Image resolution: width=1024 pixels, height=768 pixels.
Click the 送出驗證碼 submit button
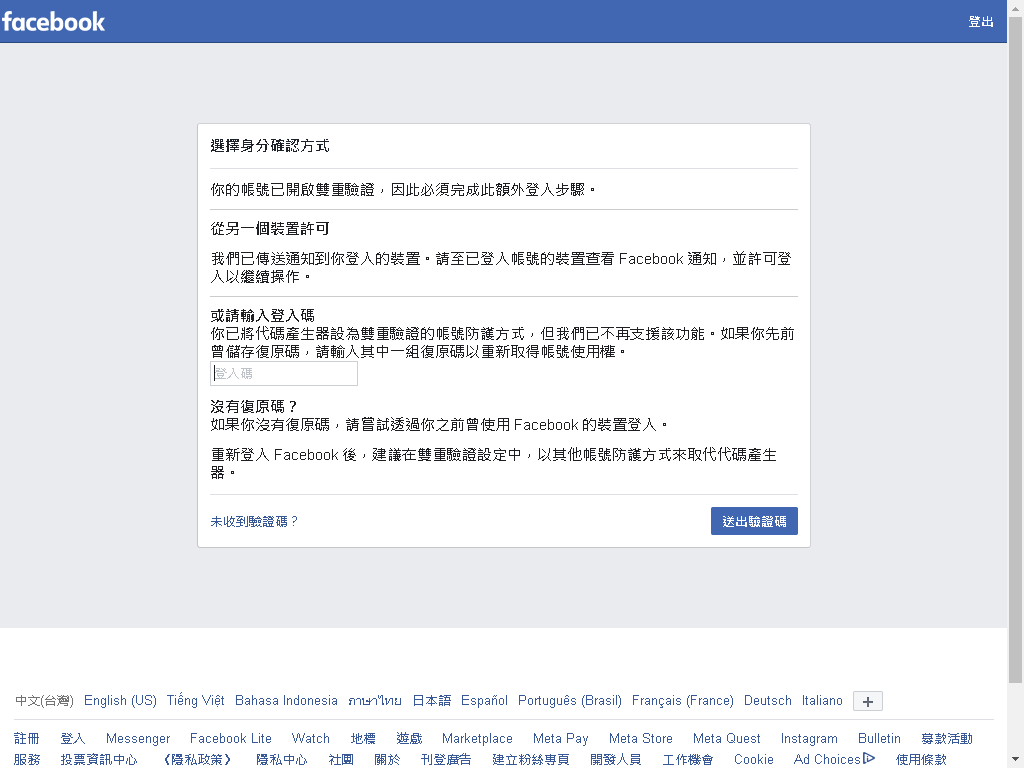(x=754, y=520)
